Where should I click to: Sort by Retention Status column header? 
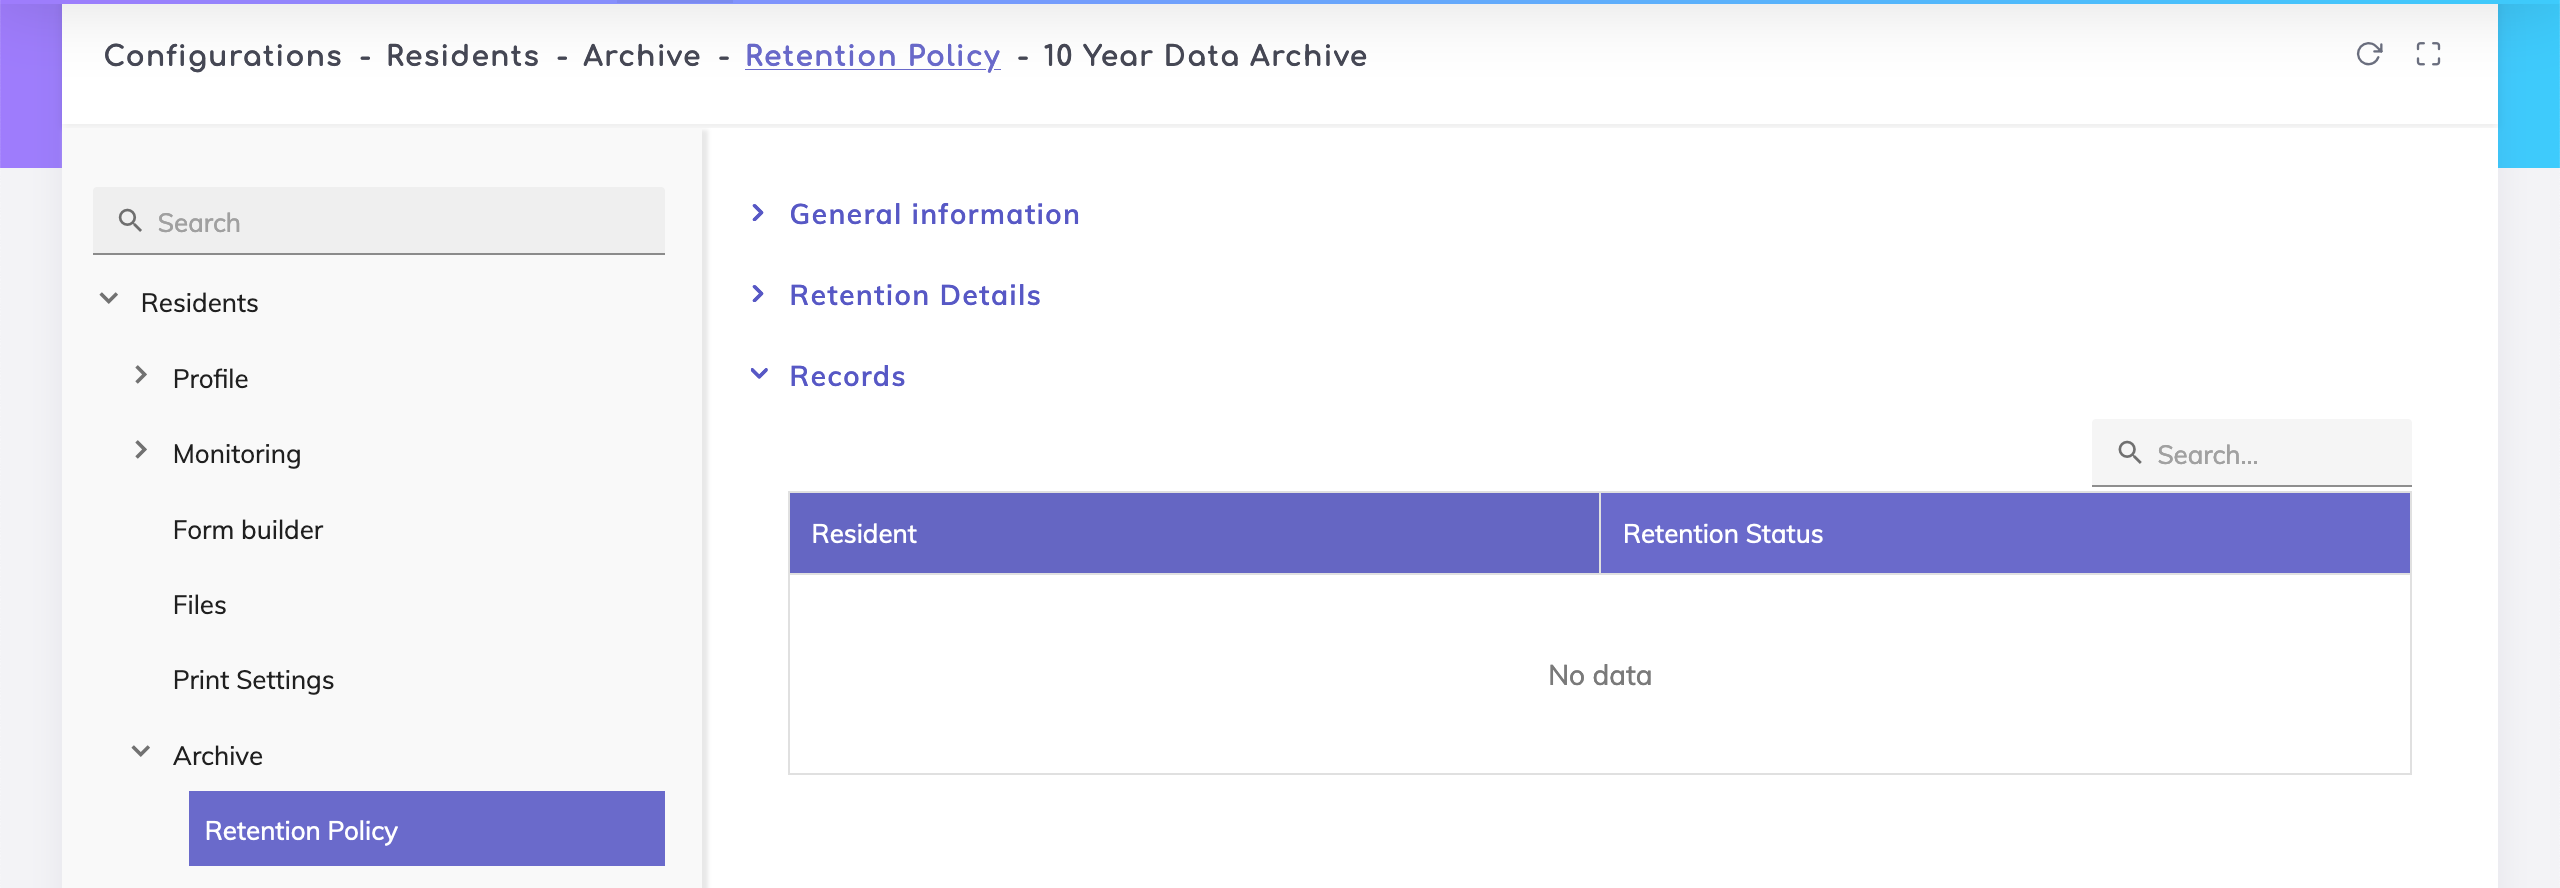click(x=1722, y=534)
